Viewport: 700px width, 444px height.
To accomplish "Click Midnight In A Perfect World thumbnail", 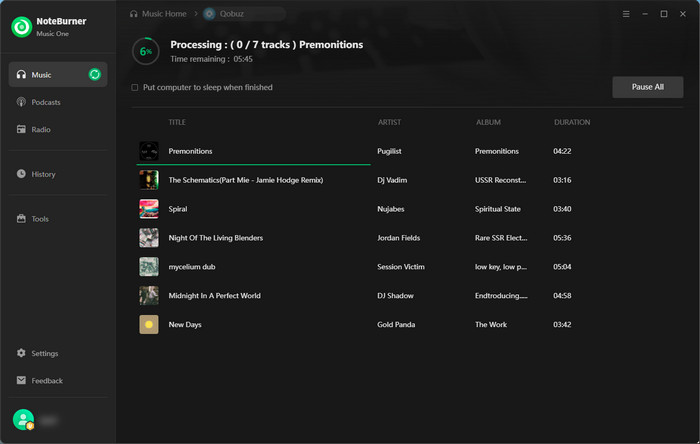I will (x=149, y=295).
